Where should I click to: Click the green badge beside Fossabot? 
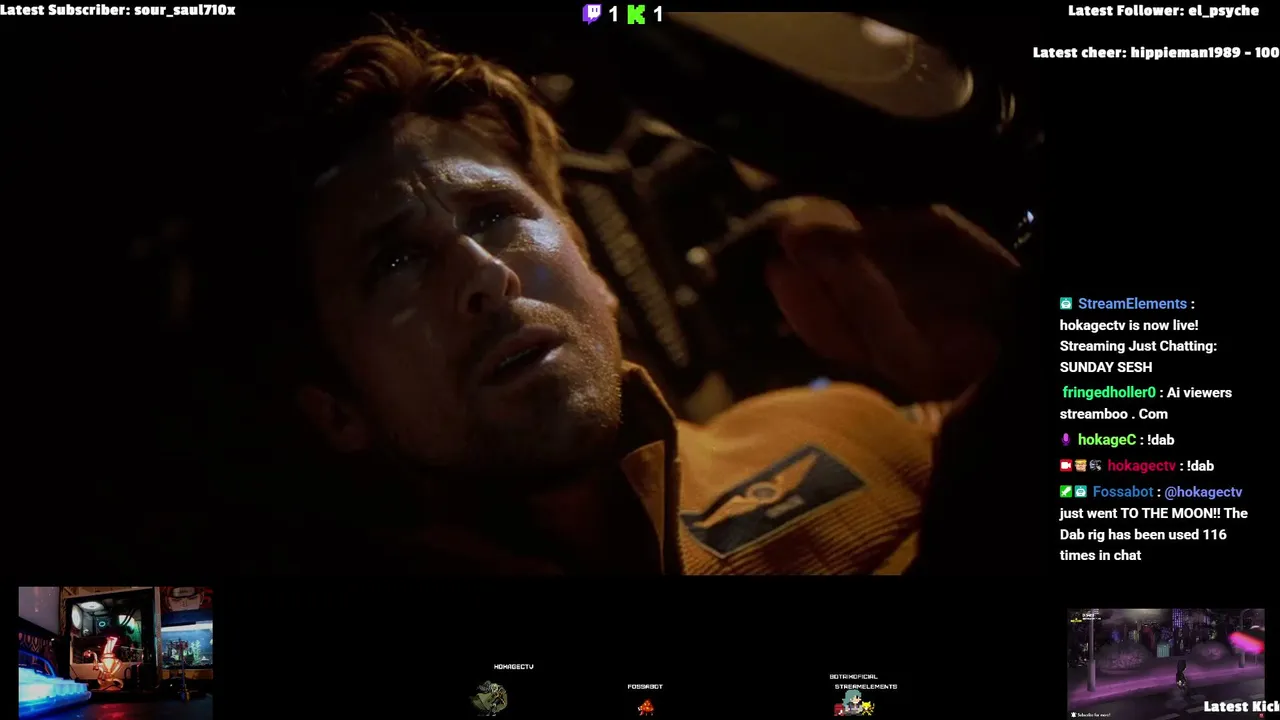(x=1066, y=492)
